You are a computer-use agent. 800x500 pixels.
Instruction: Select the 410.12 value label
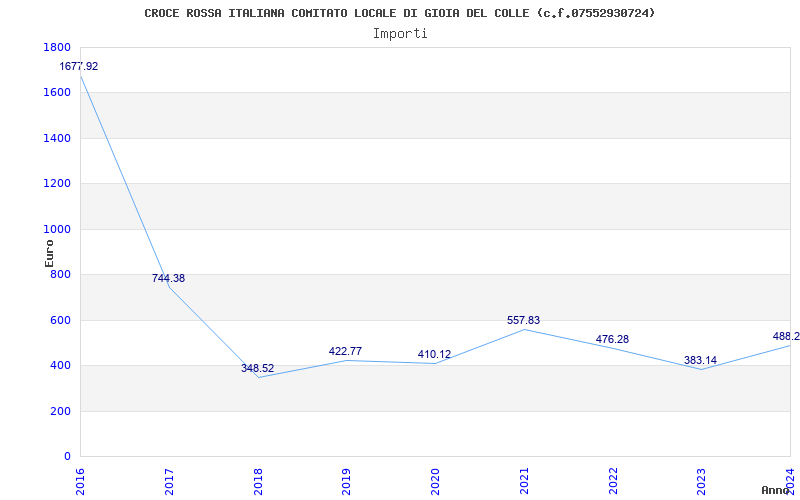coord(434,355)
